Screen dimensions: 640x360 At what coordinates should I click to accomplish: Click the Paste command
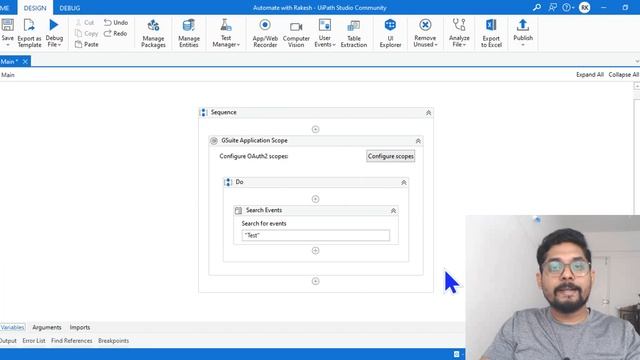(x=87, y=44)
